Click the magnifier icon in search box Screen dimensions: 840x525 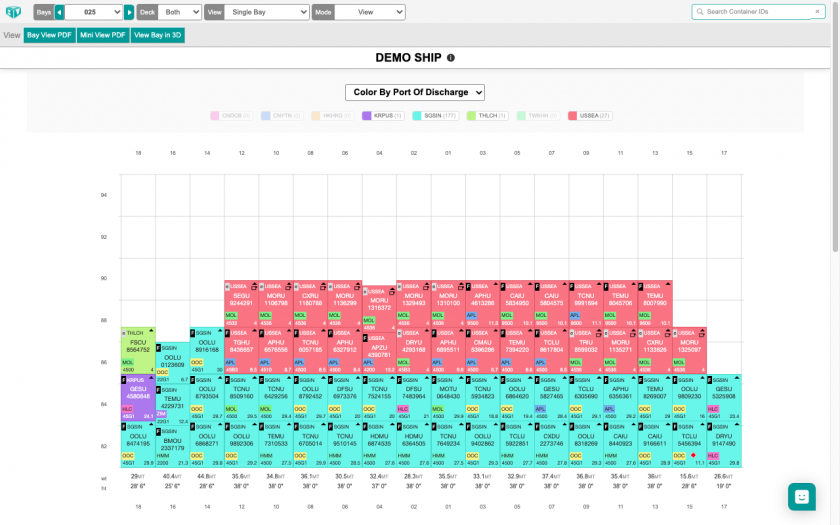click(699, 12)
